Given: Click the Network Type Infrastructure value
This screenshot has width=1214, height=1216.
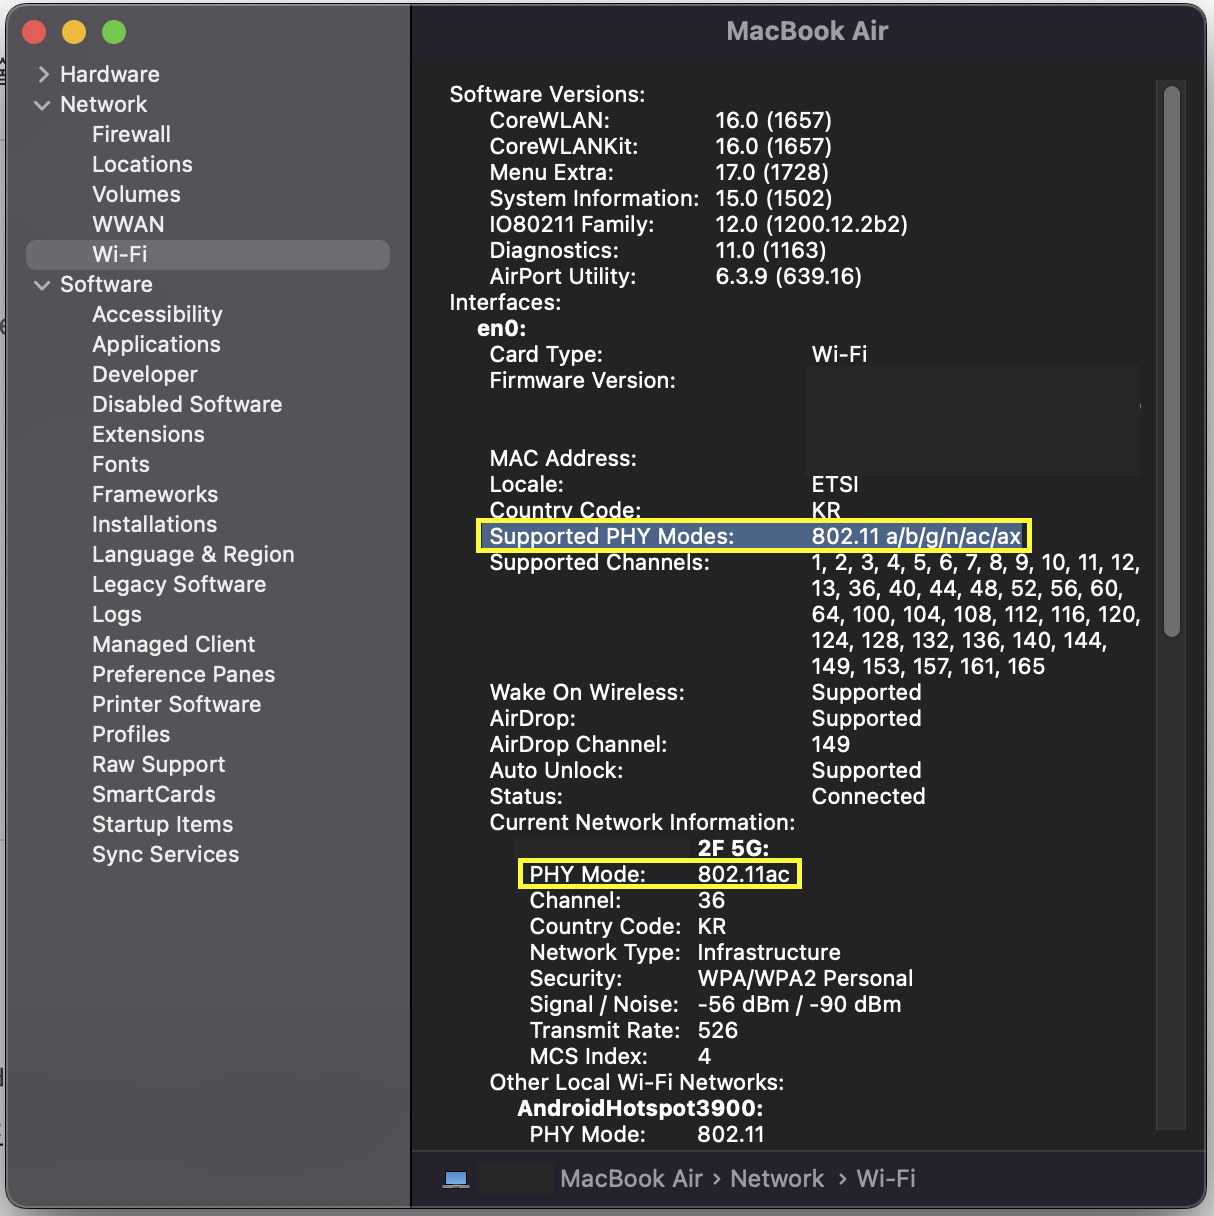Looking at the screenshot, I should [768, 952].
